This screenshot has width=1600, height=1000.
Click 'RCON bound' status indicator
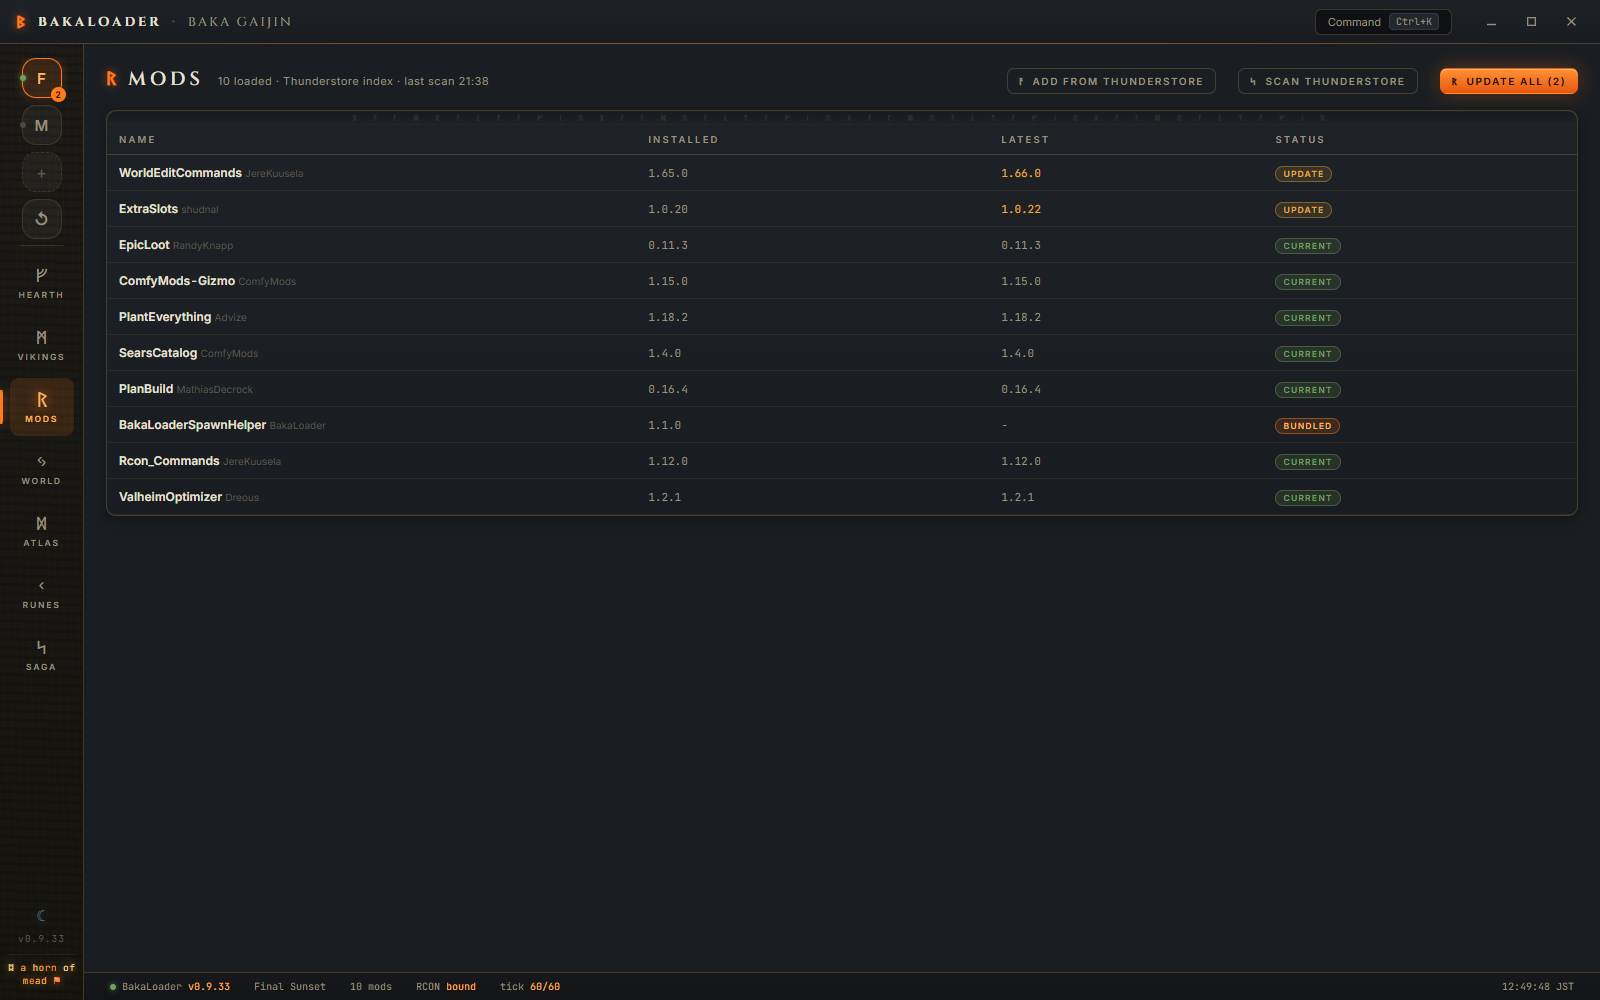446,987
